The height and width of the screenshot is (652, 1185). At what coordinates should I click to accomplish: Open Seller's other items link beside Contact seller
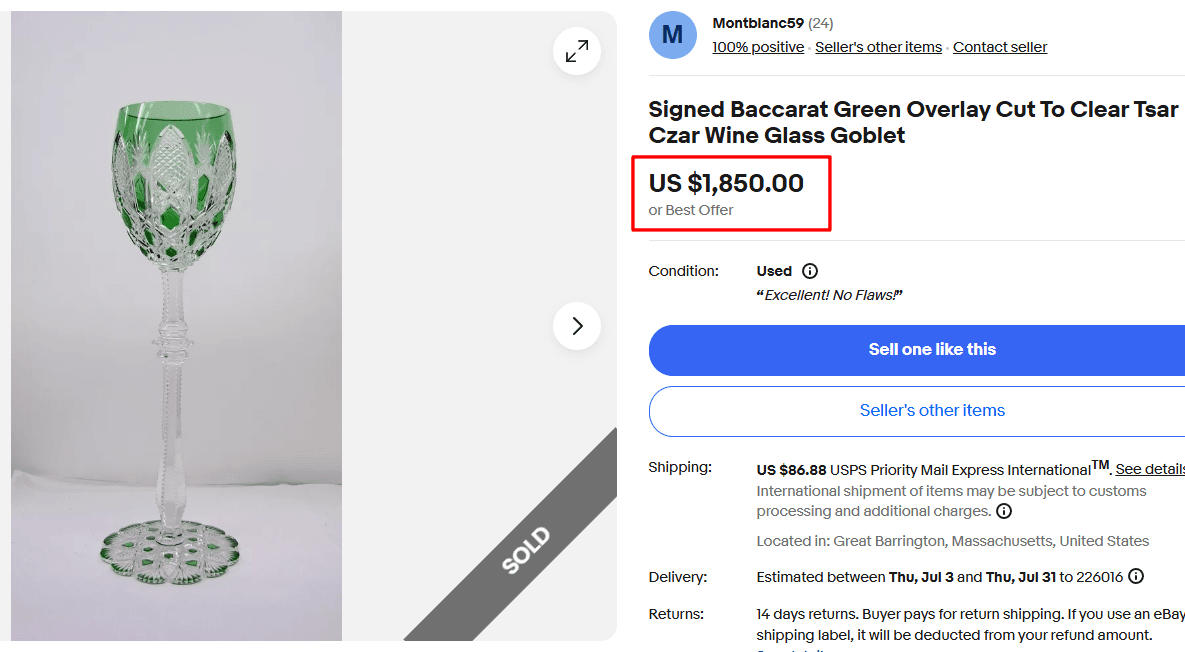point(878,47)
